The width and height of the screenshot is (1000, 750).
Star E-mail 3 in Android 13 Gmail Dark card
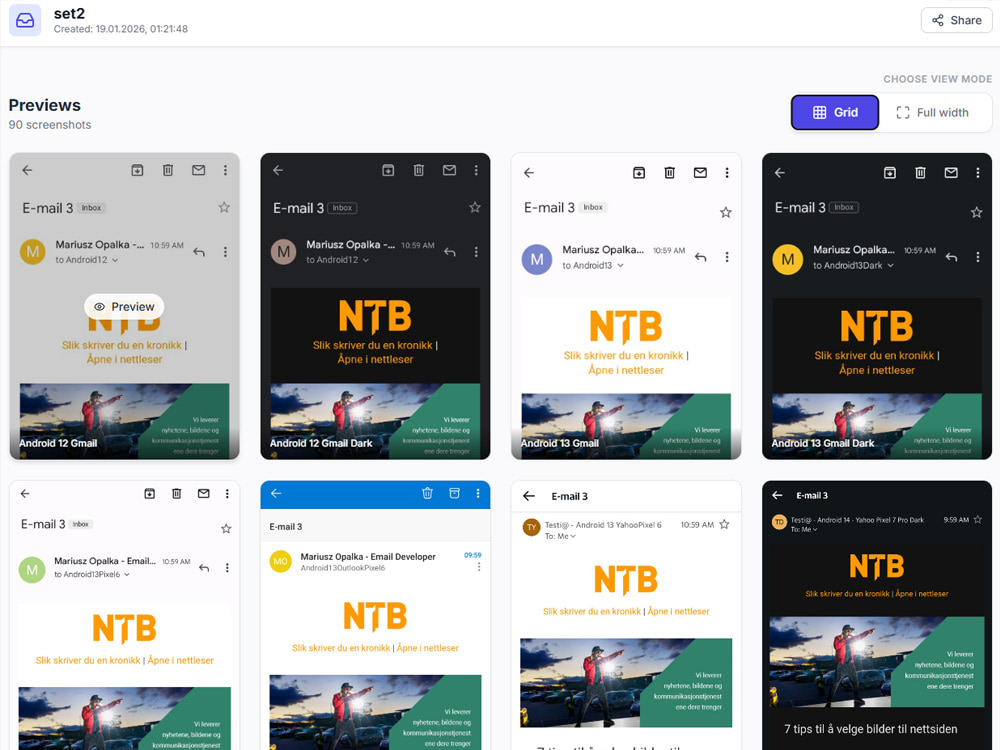pyautogui.click(x=976, y=212)
